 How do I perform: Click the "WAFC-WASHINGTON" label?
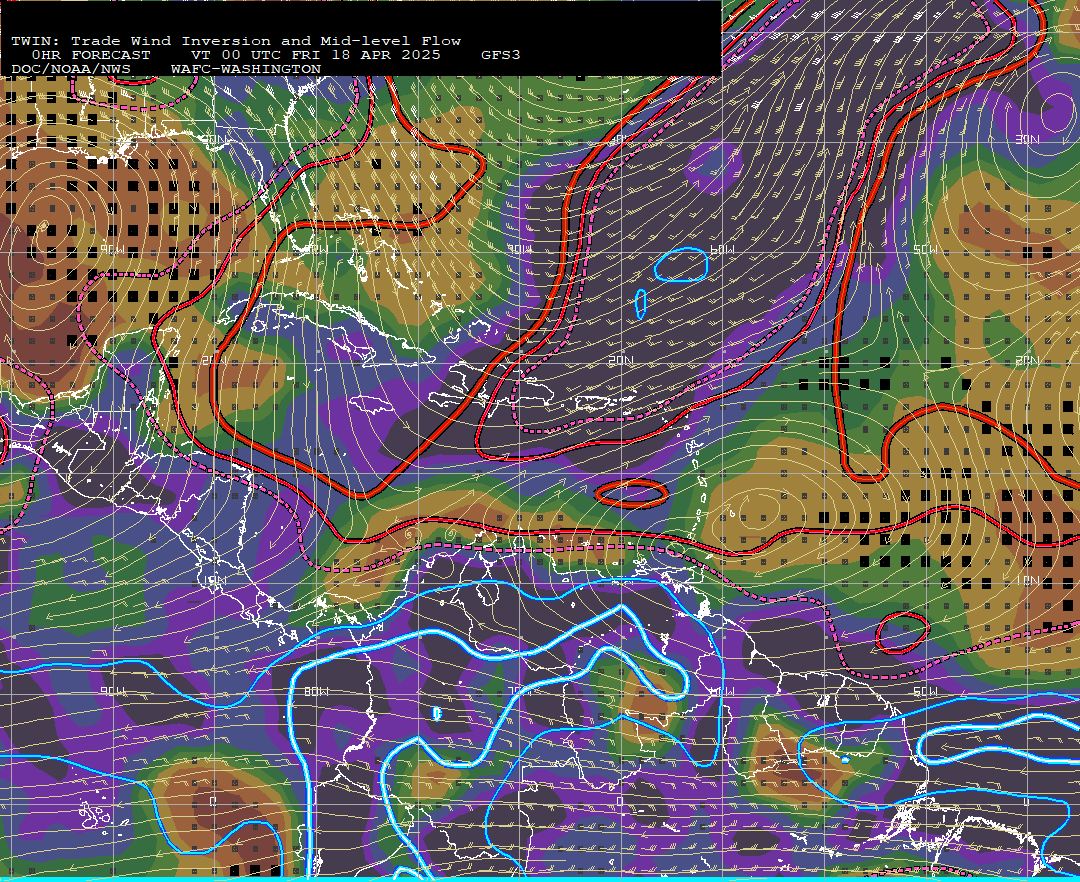click(246, 70)
